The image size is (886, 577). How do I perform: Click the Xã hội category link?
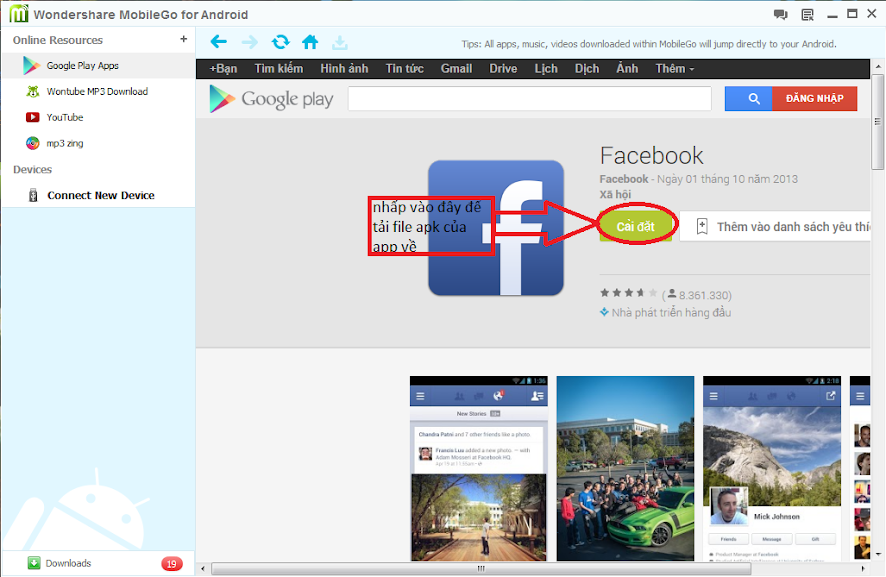click(615, 194)
